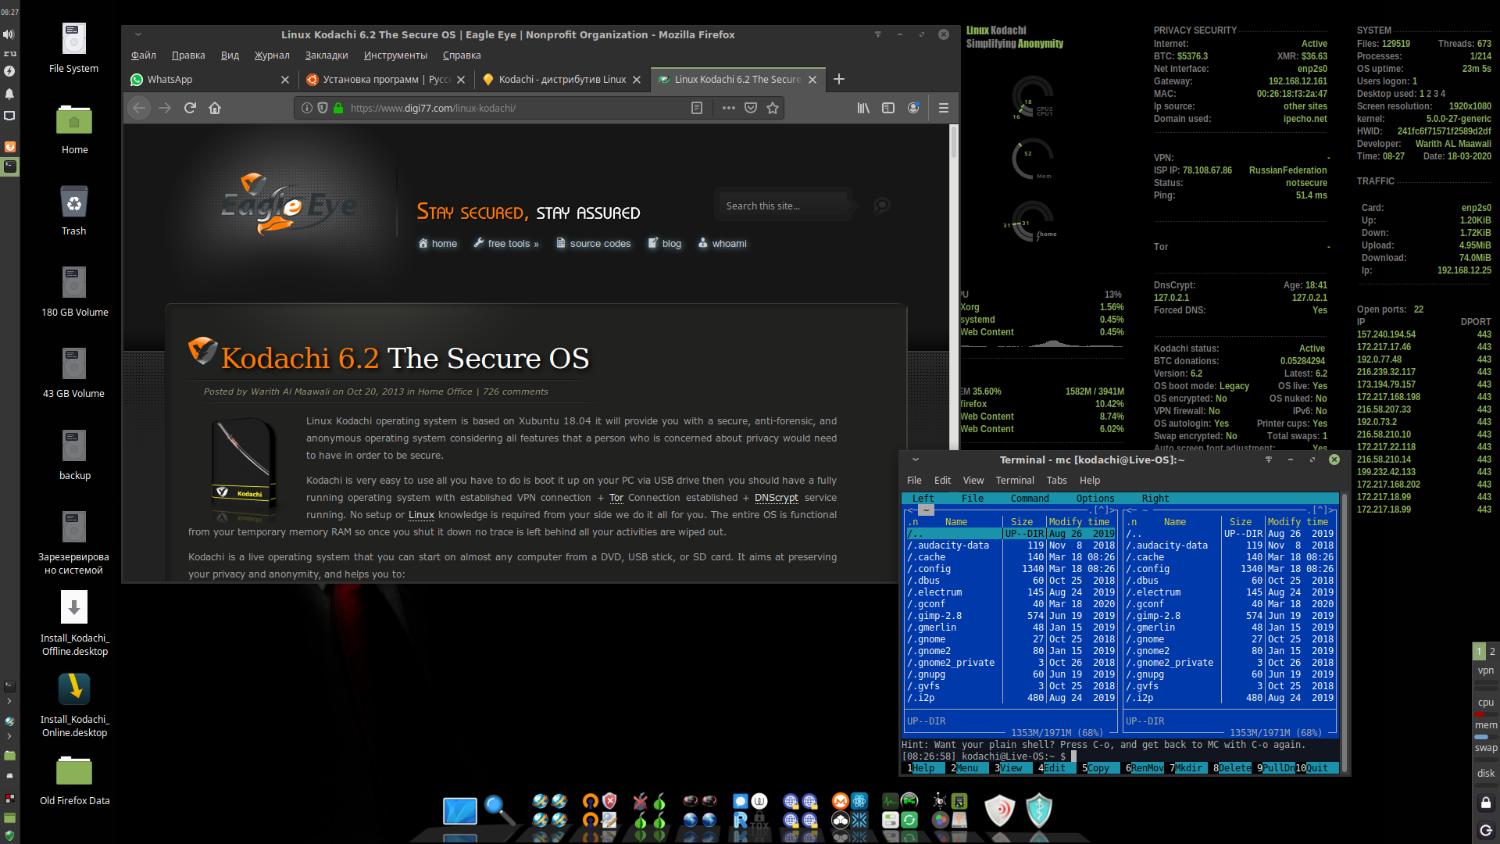
Task: Open Old Firefox Data folder
Action: click(x=74, y=780)
